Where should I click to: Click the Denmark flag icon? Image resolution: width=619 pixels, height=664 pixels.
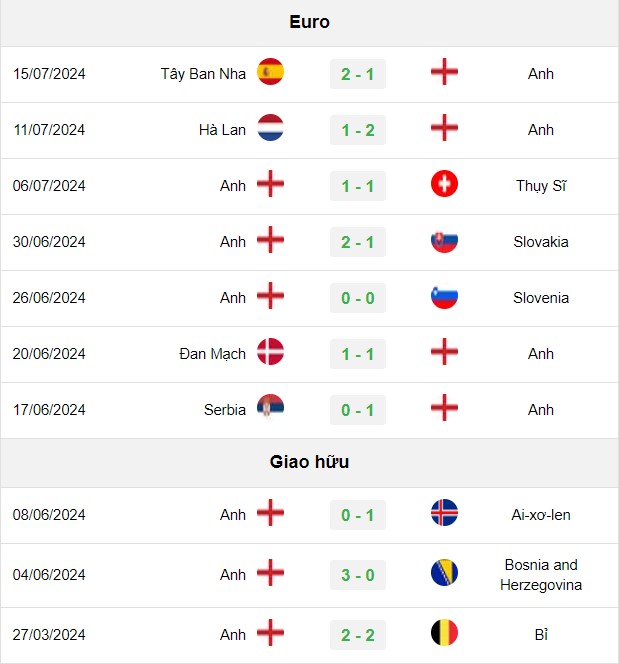coord(270,351)
